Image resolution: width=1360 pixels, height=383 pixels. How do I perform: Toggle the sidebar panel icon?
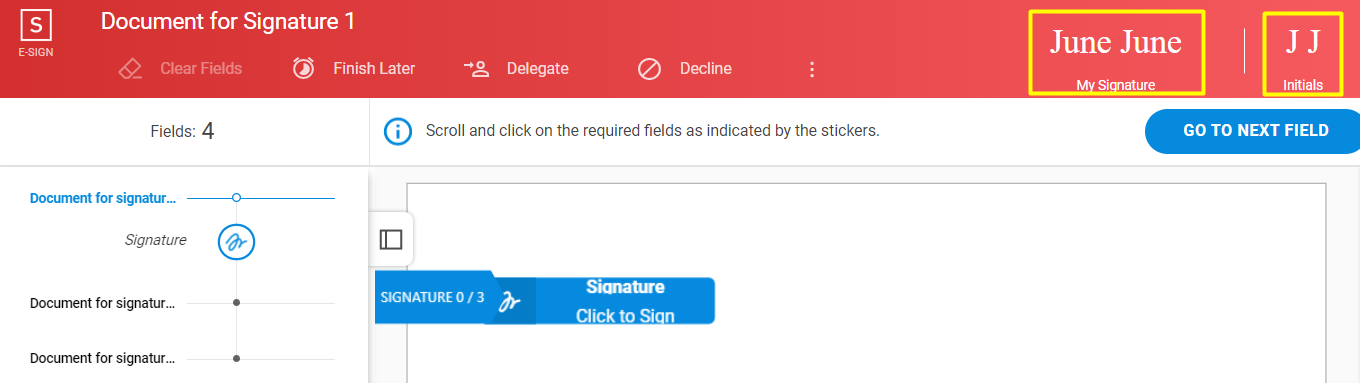(391, 239)
